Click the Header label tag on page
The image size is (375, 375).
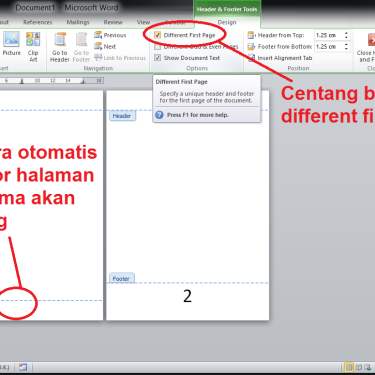[x=122, y=116]
